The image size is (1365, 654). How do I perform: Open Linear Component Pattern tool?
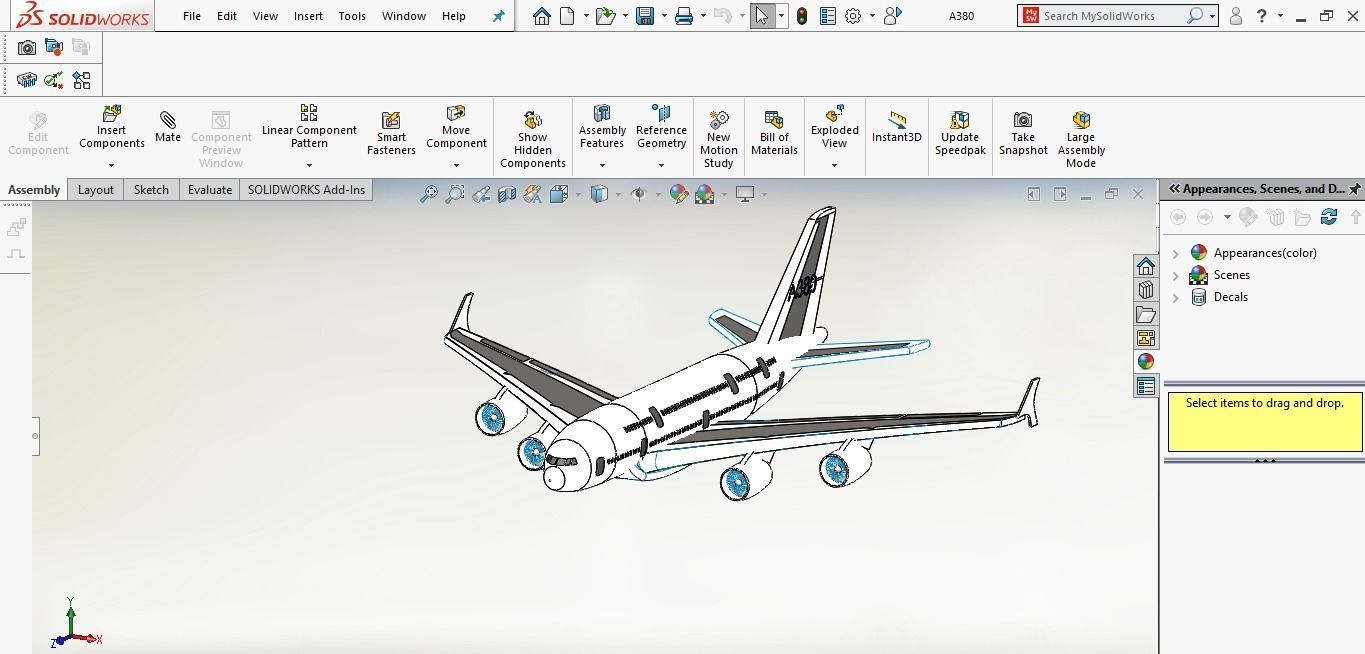click(x=309, y=127)
